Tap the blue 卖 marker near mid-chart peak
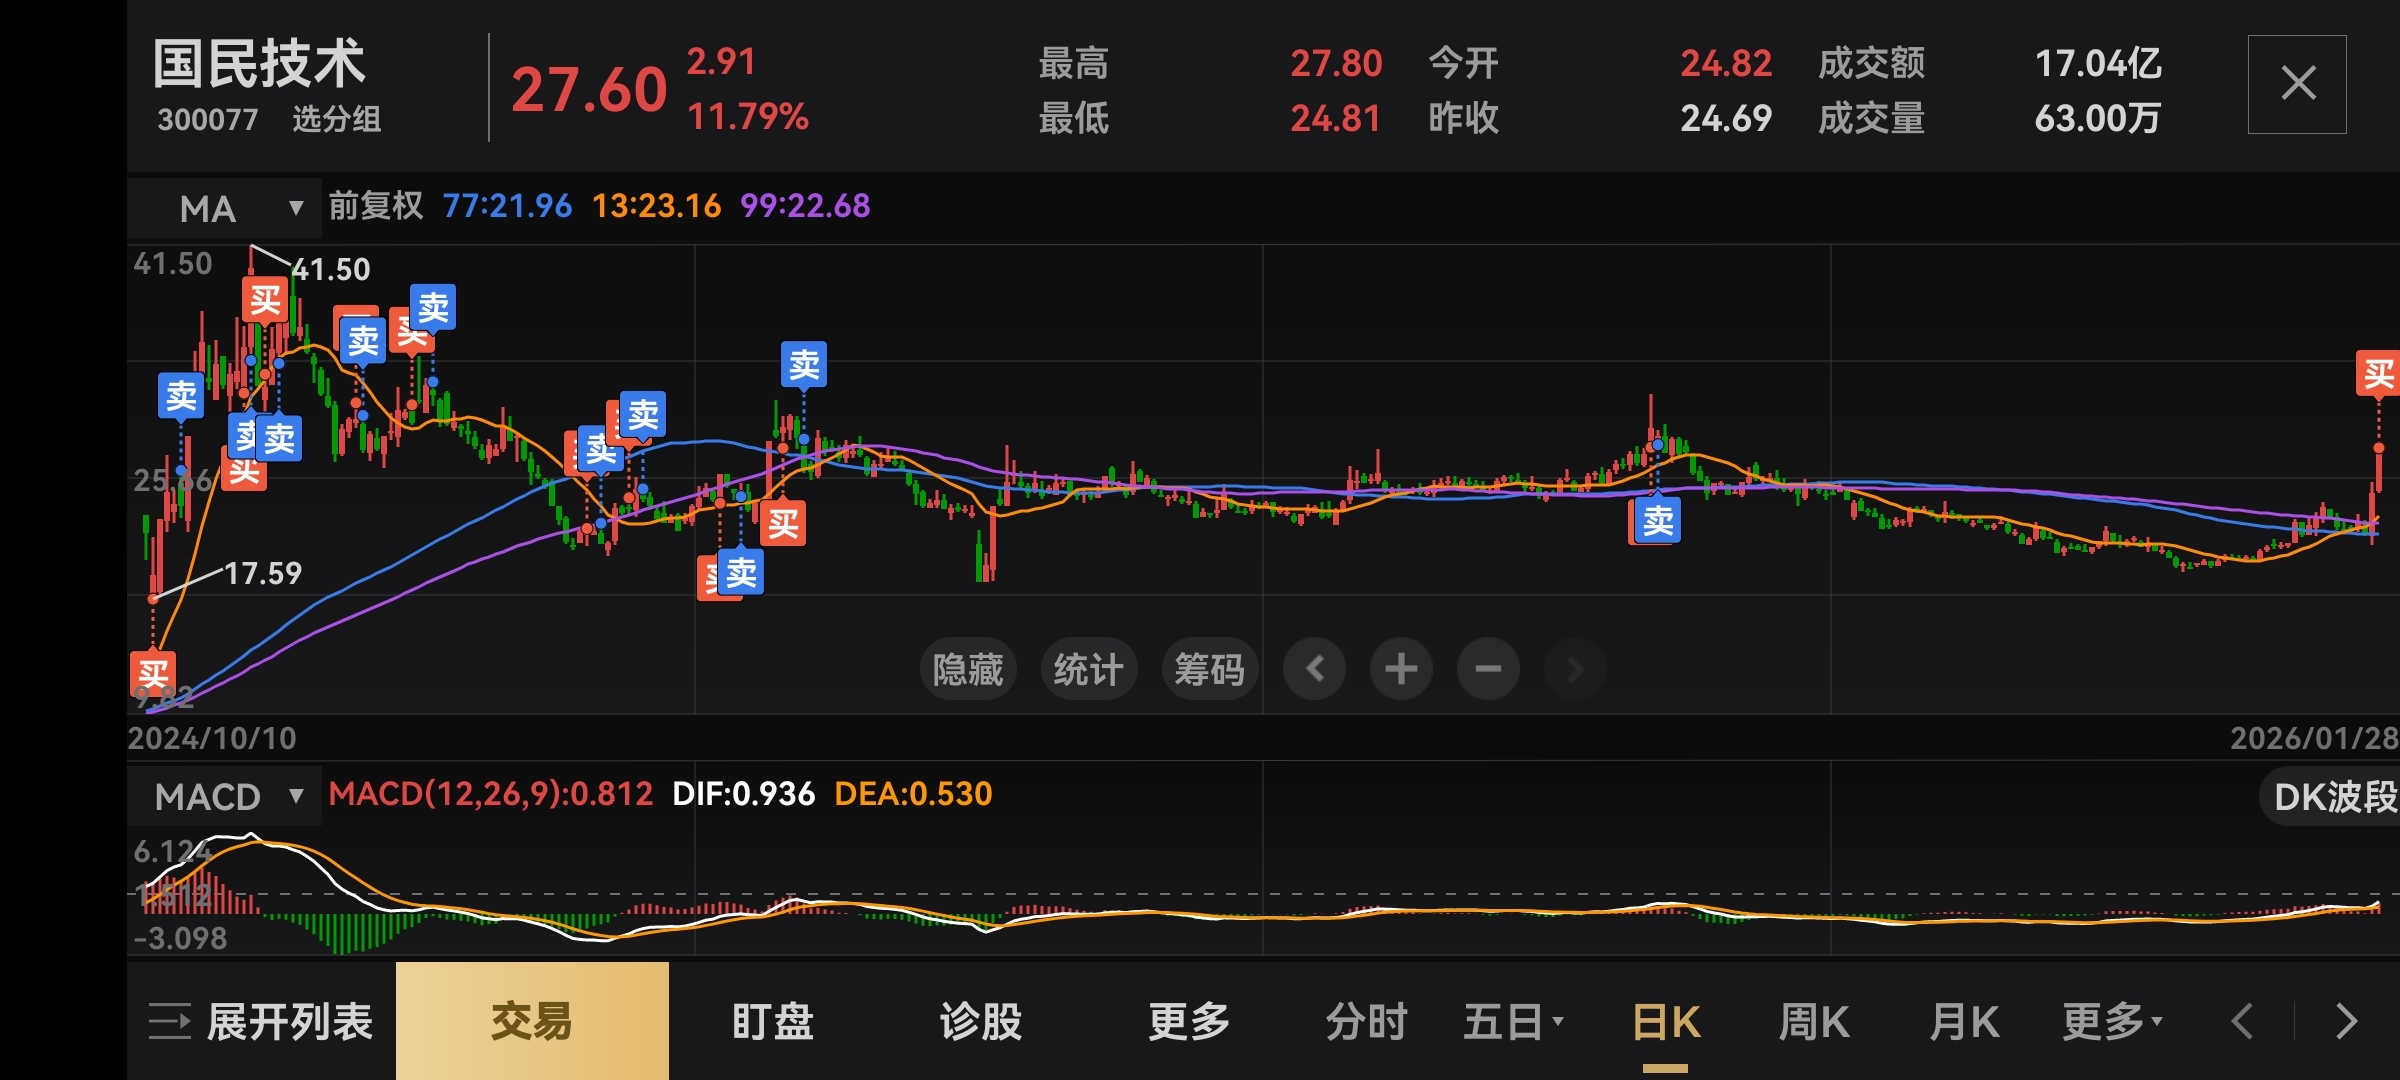 [804, 365]
